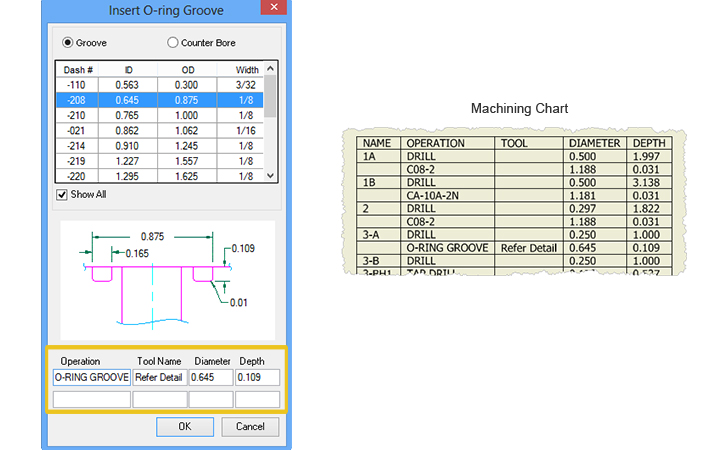Click the Depth field showing 0.109
720x450 pixels.
pyautogui.click(x=257, y=378)
